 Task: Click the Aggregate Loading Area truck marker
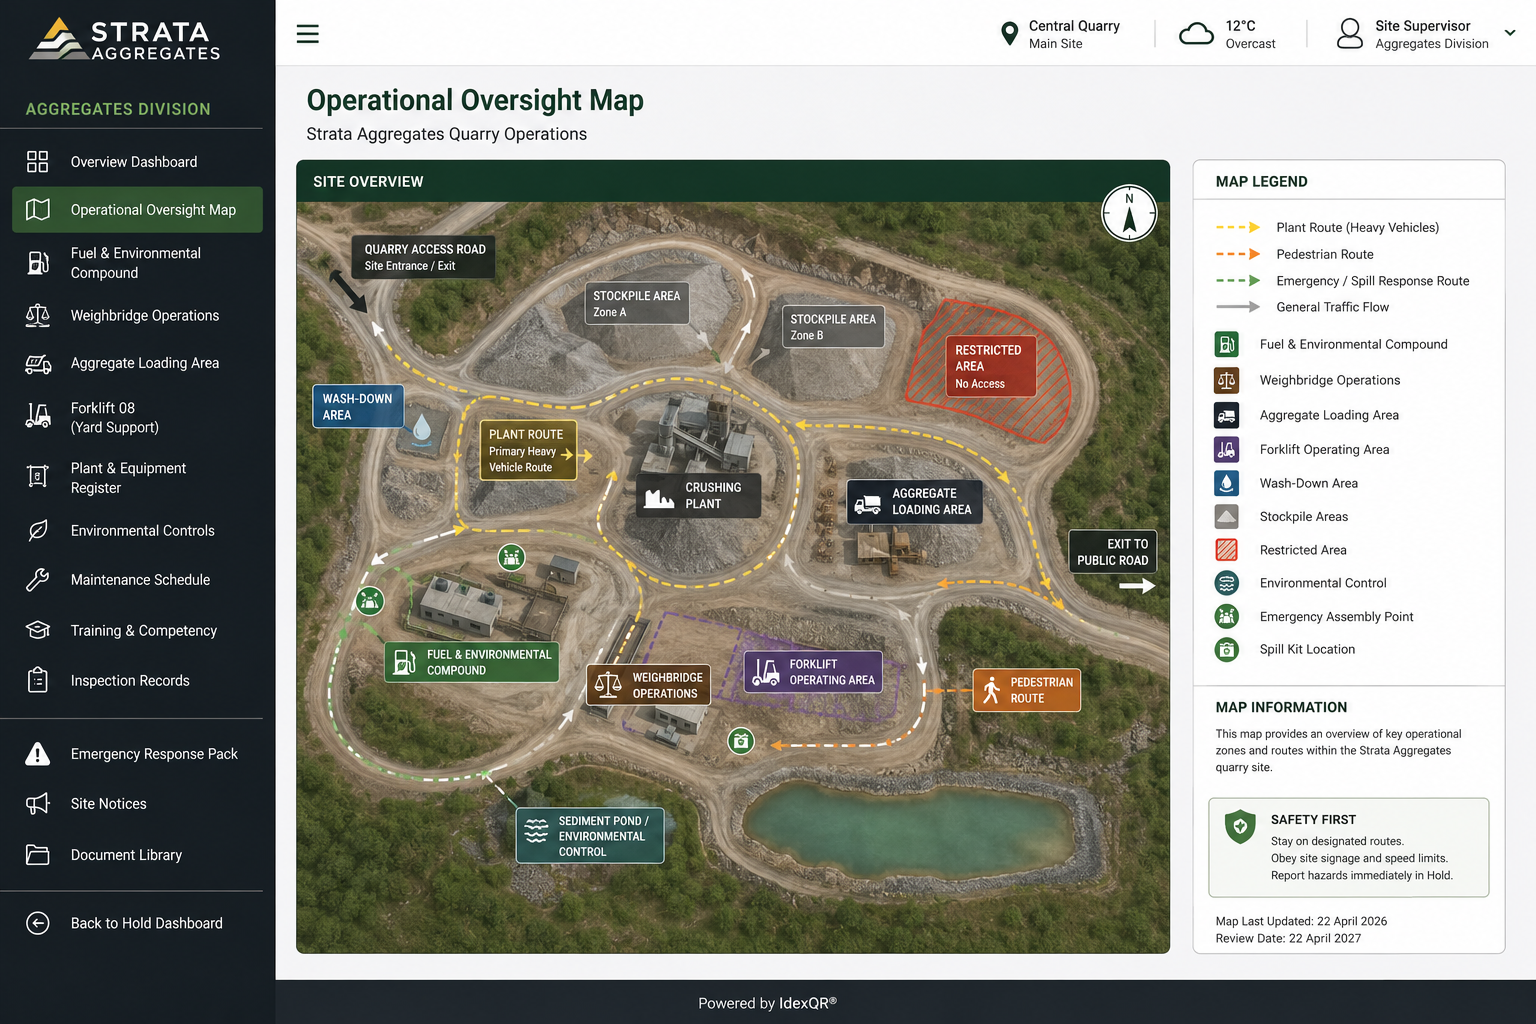(915, 502)
